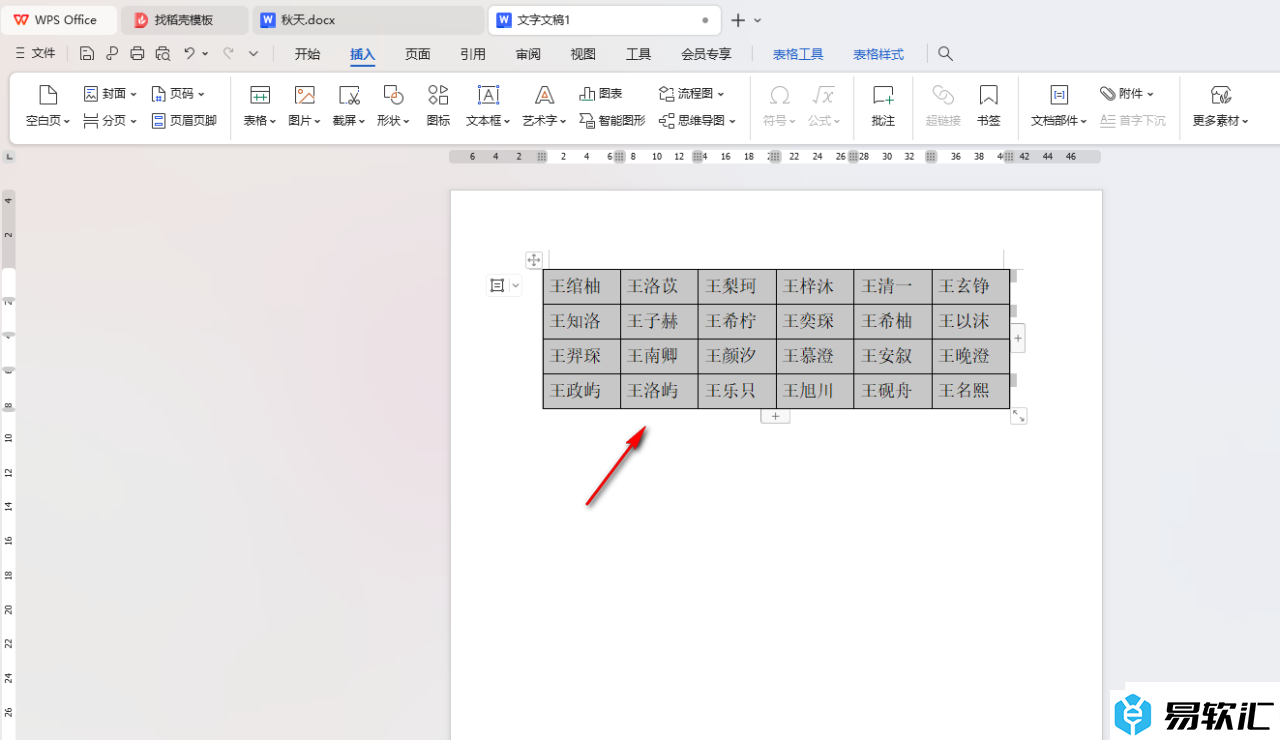Image resolution: width=1280 pixels, height=740 pixels.
Task: Open 智能图形 smart graphics
Action: (x=612, y=121)
